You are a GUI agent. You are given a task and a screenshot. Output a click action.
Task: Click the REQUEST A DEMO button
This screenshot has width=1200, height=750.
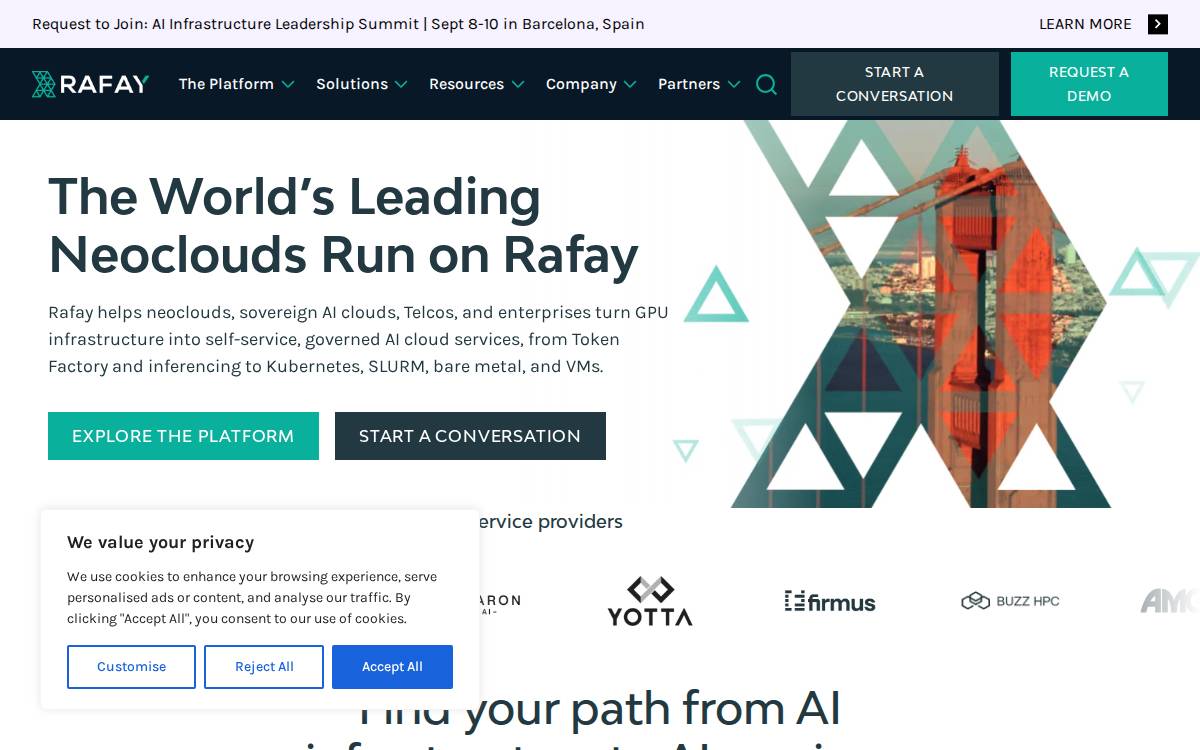click(x=1089, y=84)
